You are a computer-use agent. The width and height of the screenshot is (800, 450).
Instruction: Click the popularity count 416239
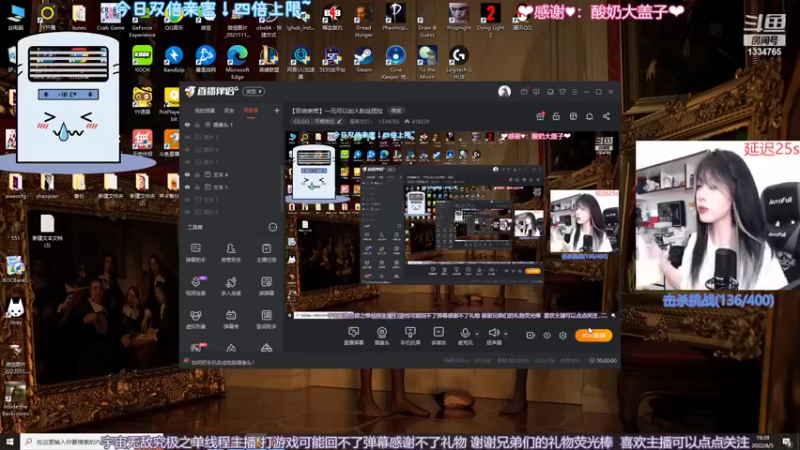coord(417,121)
